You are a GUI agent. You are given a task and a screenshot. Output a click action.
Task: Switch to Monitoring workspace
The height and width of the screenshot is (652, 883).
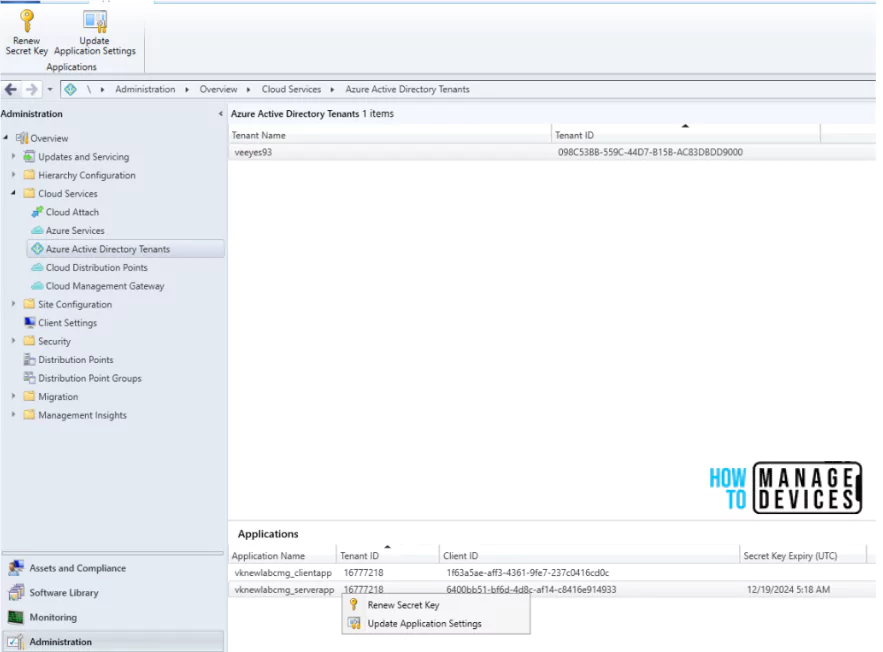click(113, 617)
